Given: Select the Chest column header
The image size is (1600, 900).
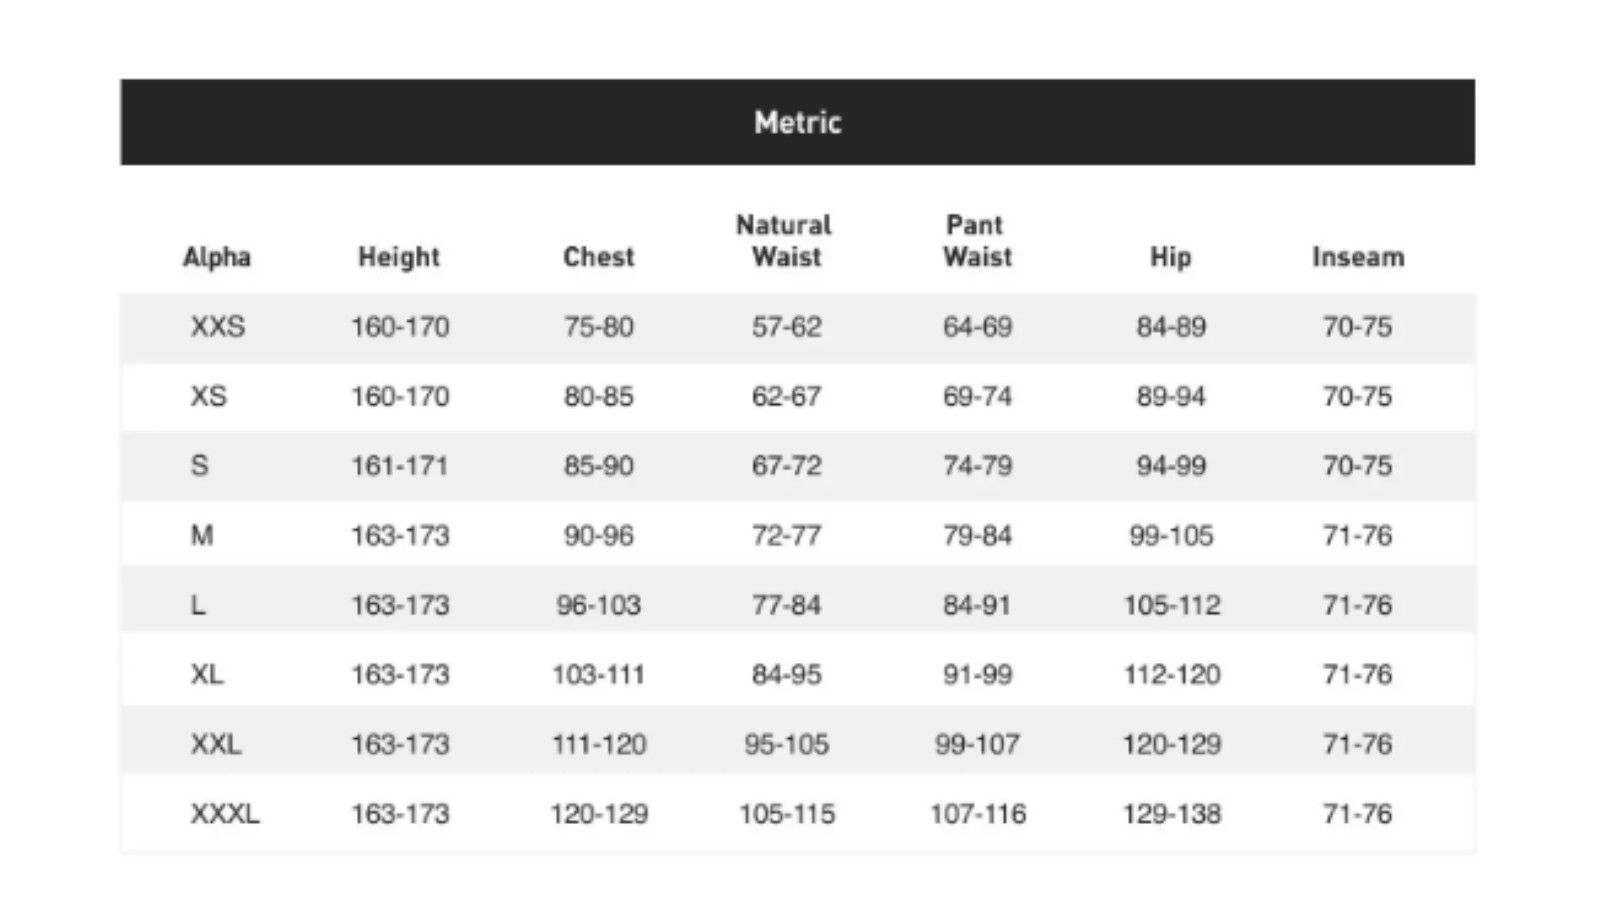Looking at the screenshot, I should click(598, 257).
